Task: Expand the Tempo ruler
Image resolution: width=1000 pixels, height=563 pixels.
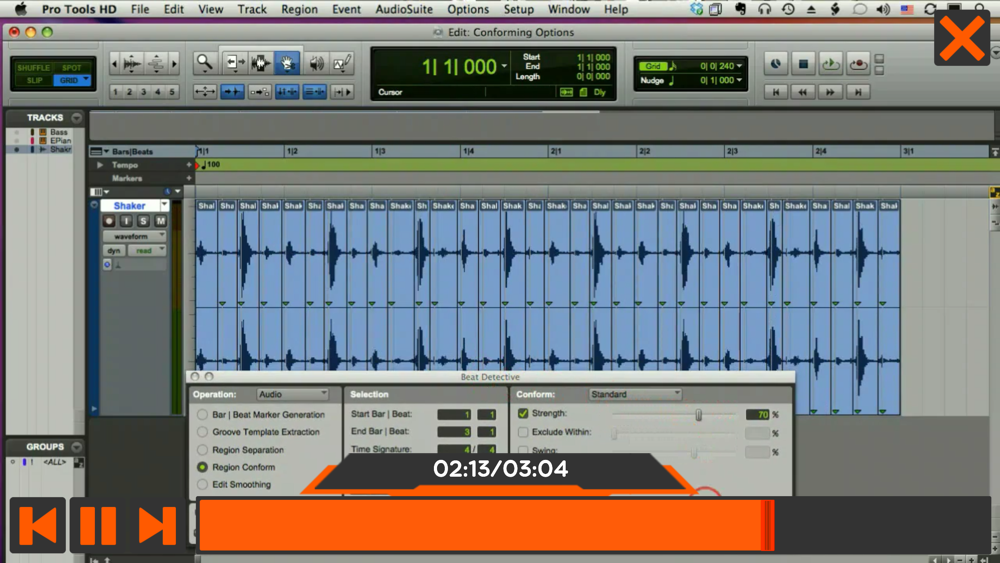Action: click(x=100, y=165)
